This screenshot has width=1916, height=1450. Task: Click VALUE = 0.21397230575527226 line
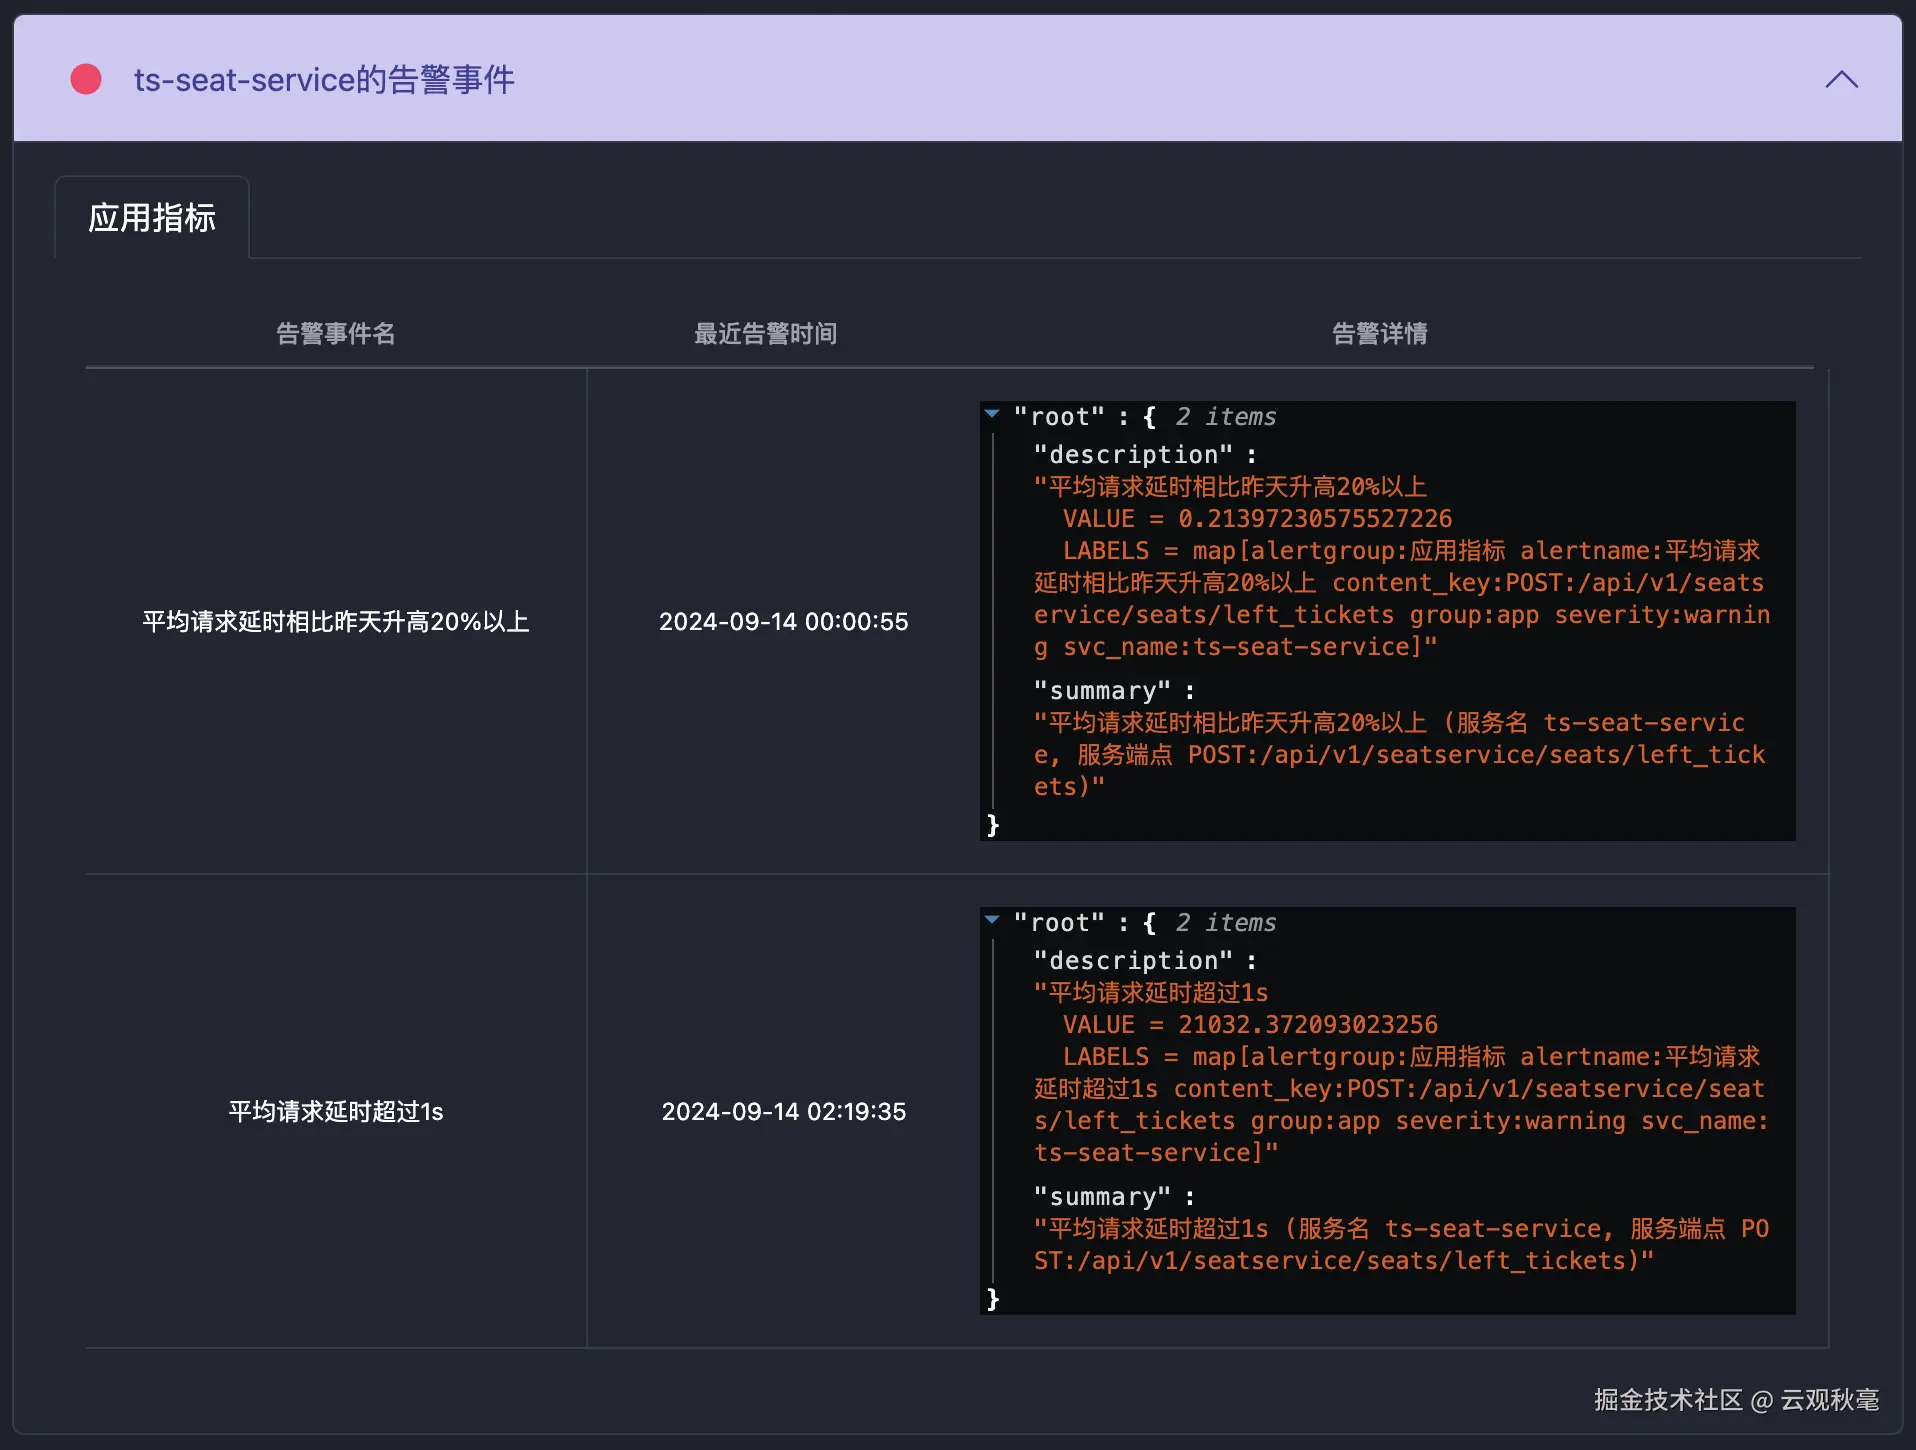pos(1257,519)
